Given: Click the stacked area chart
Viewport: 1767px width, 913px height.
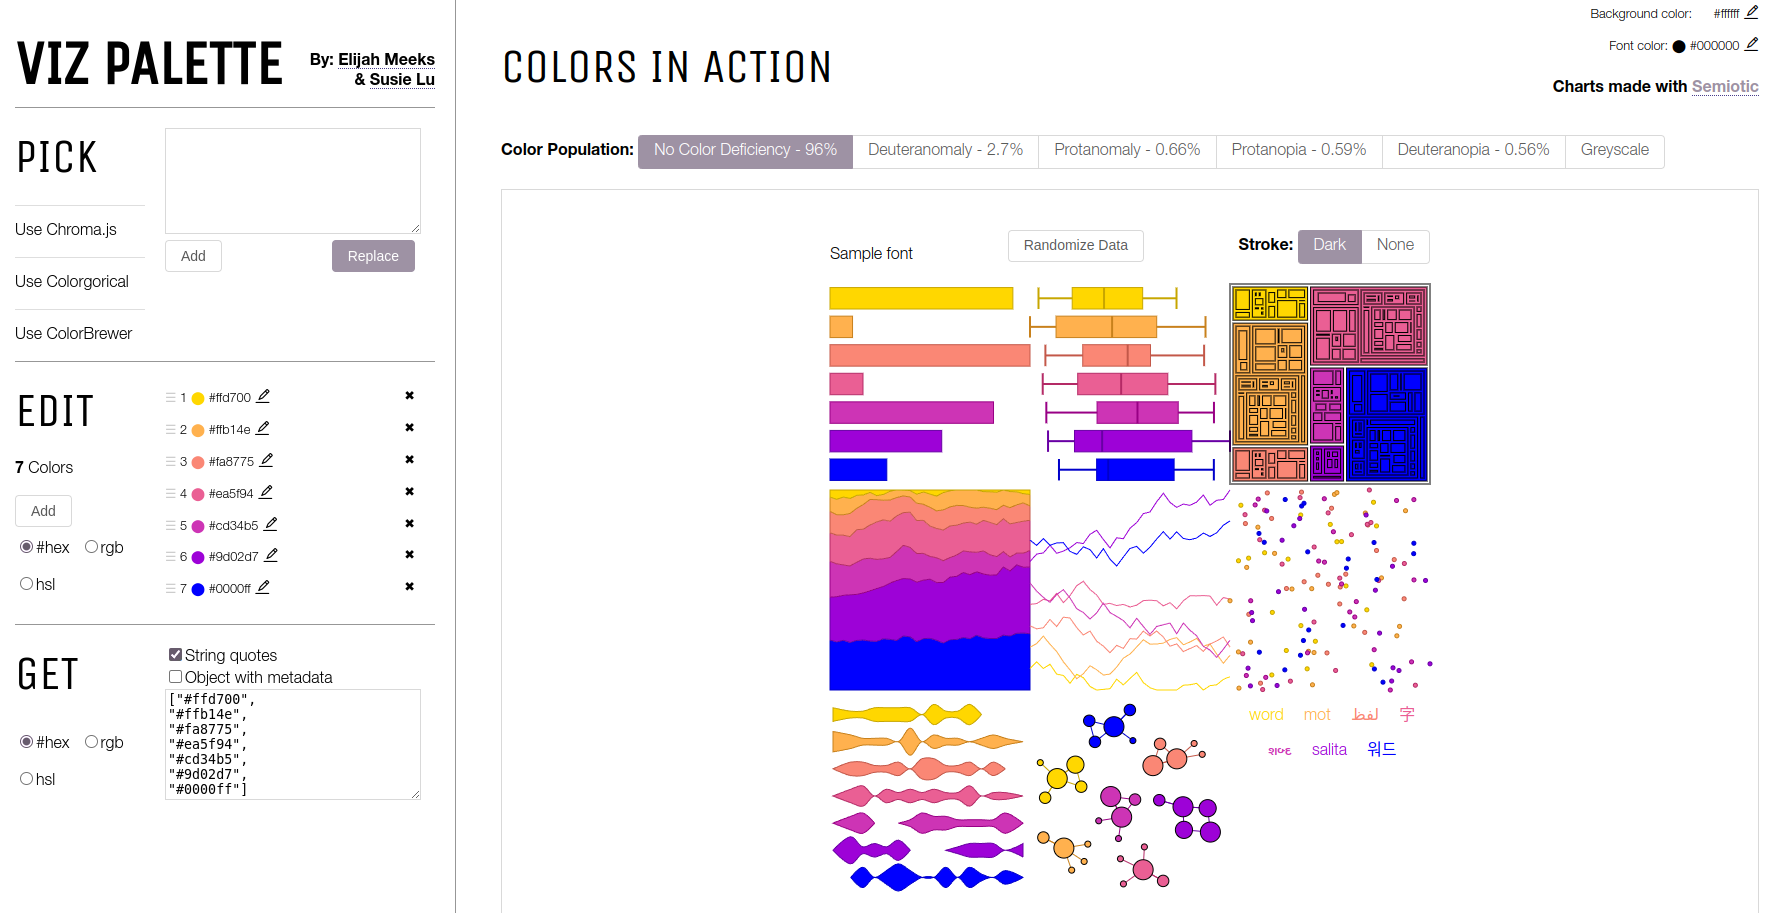Looking at the screenshot, I should click(x=930, y=590).
